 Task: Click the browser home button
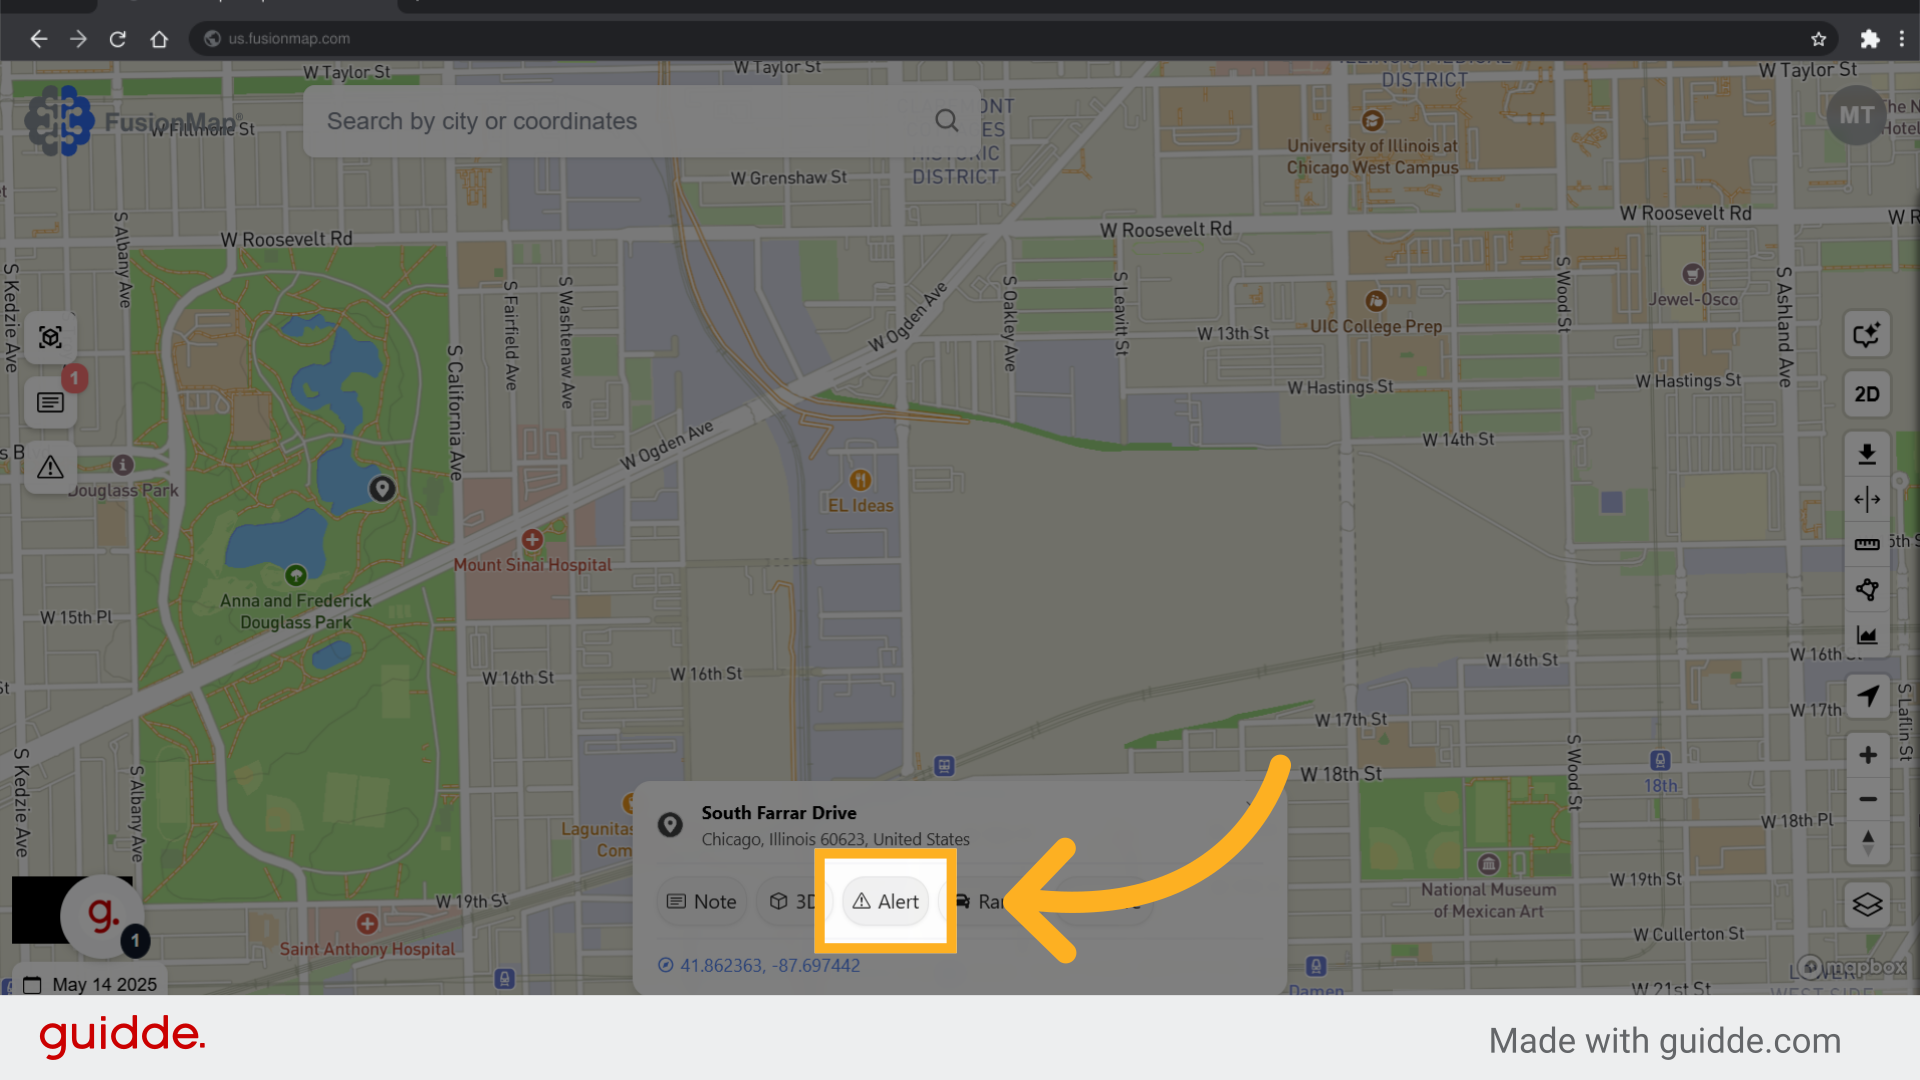[x=159, y=39]
